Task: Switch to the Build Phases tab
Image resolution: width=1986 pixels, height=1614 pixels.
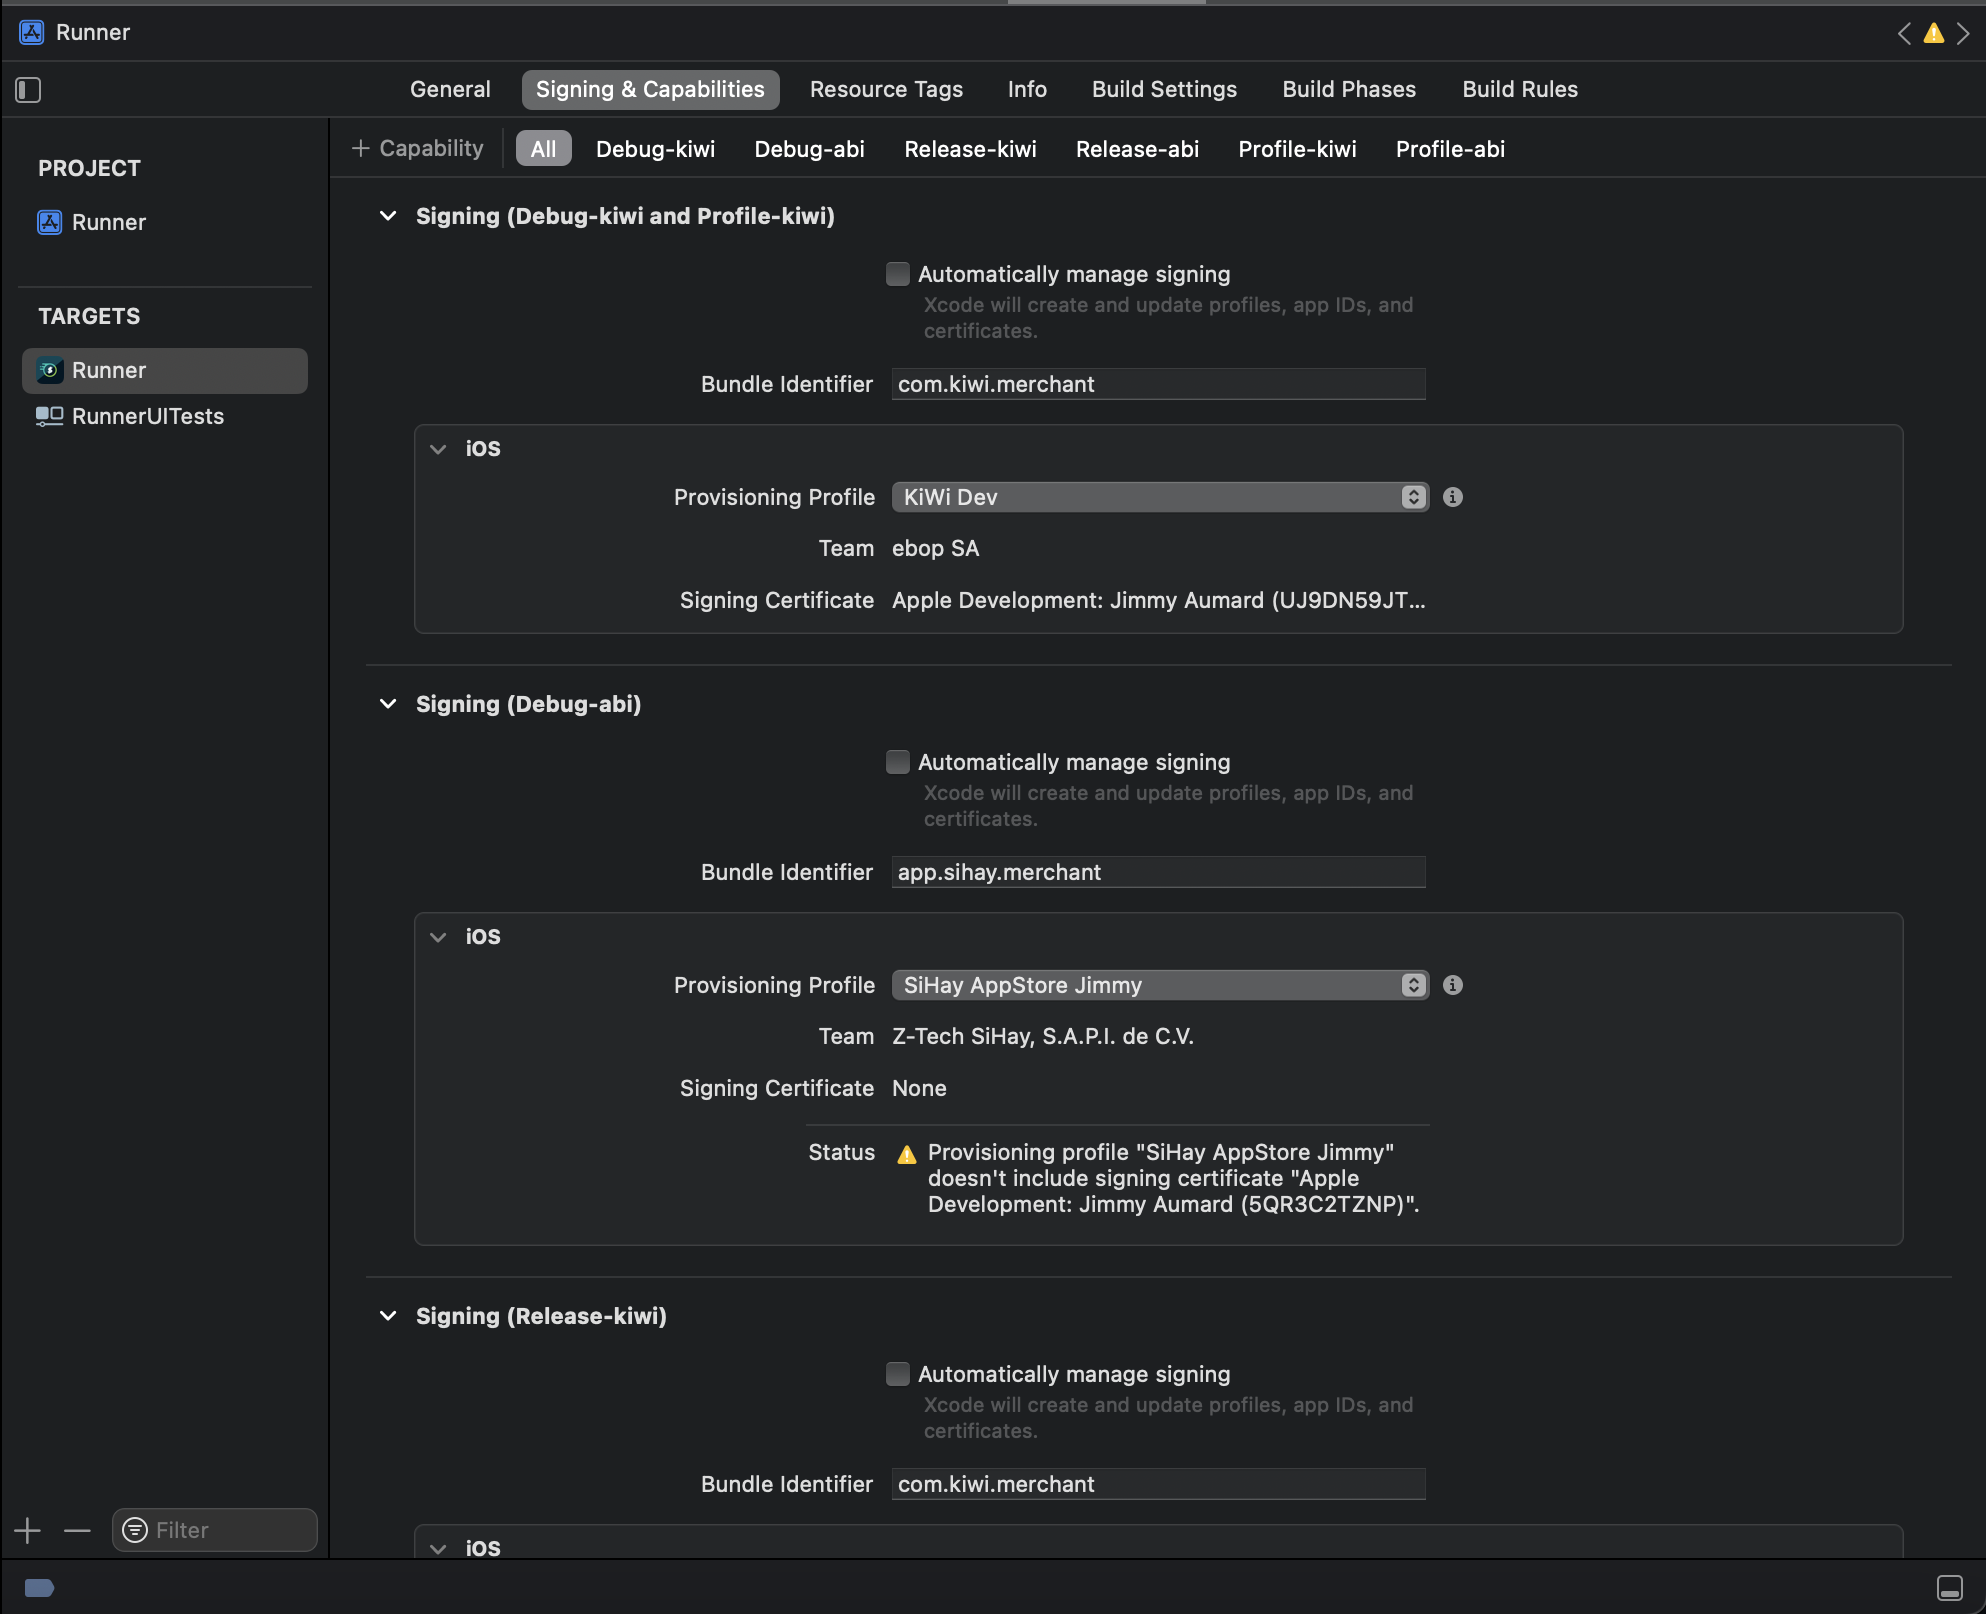Action: tap(1348, 89)
